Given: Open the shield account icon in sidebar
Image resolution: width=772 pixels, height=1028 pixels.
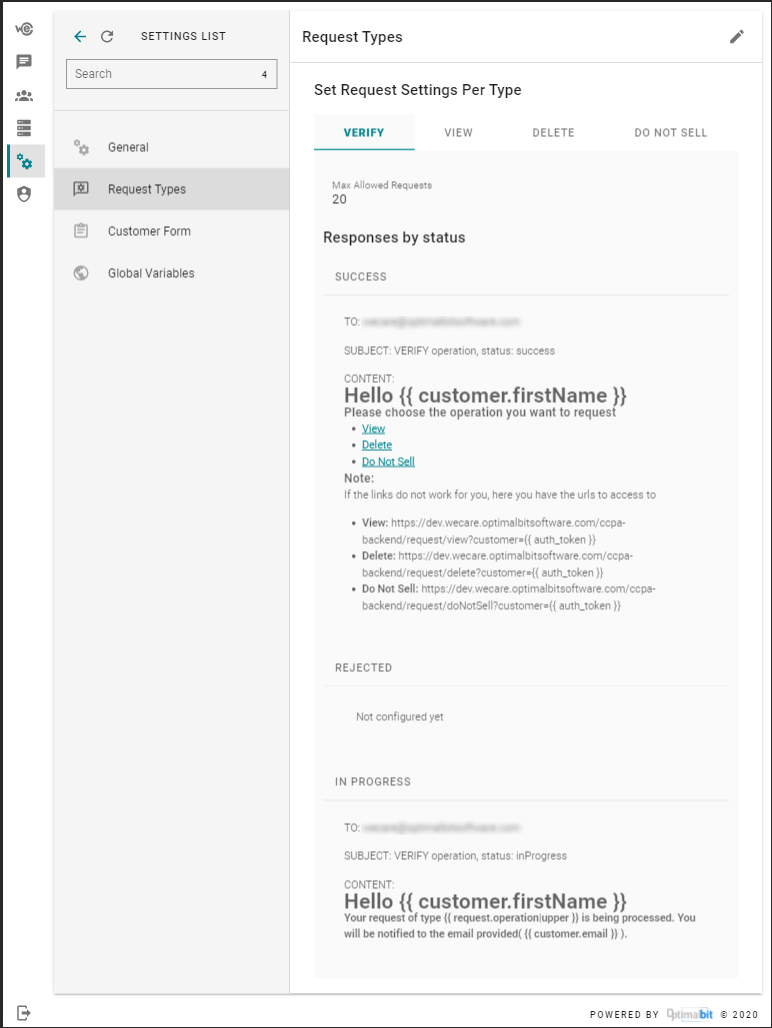Looking at the screenshot, I should 24,194.
